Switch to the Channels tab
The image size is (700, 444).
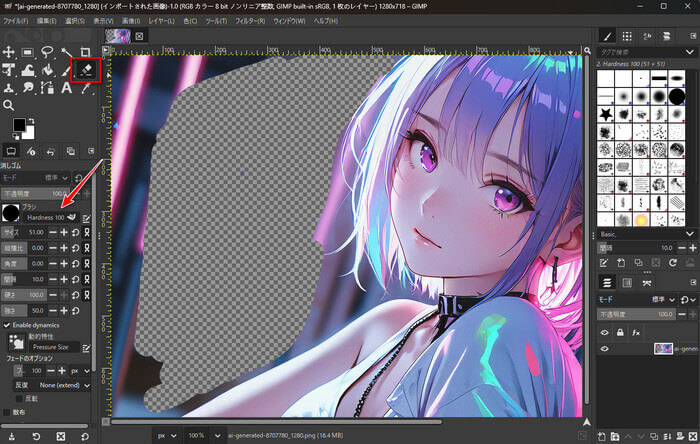coord(627,283)
